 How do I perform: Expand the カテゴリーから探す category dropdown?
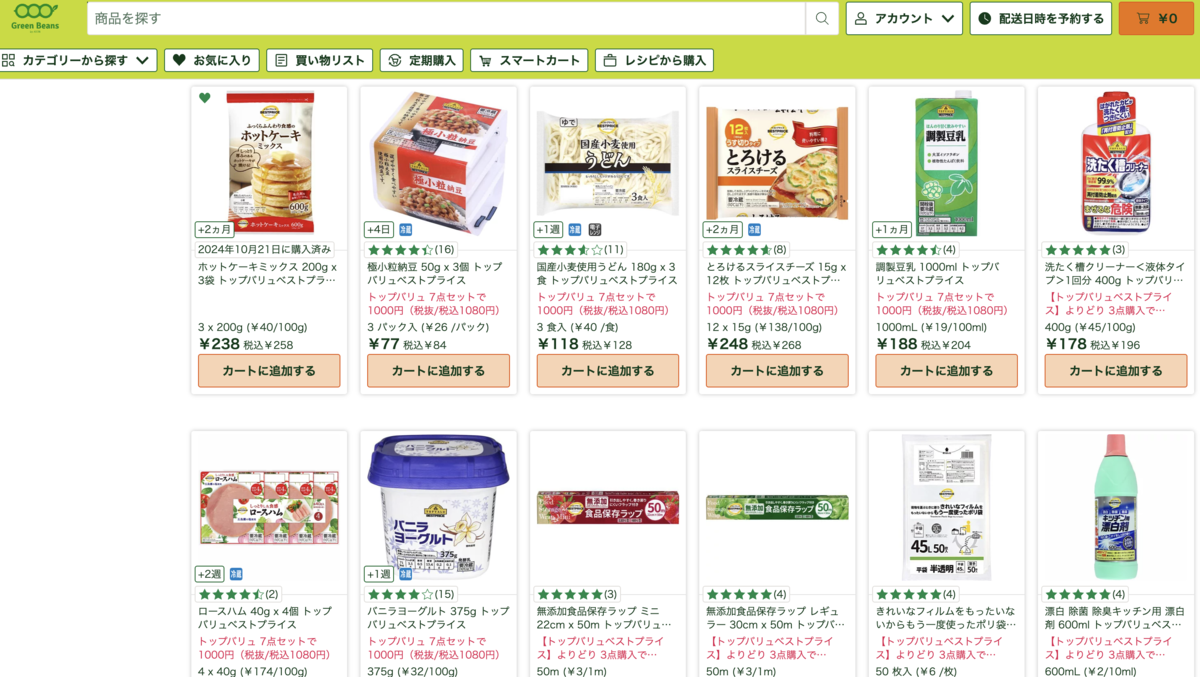point(78,60)
